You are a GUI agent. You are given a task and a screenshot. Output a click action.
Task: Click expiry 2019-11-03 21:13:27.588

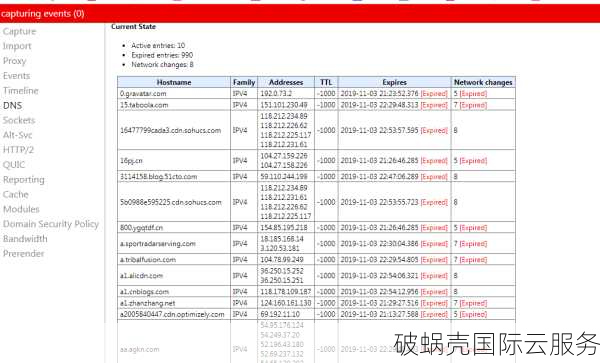point(379,314)
